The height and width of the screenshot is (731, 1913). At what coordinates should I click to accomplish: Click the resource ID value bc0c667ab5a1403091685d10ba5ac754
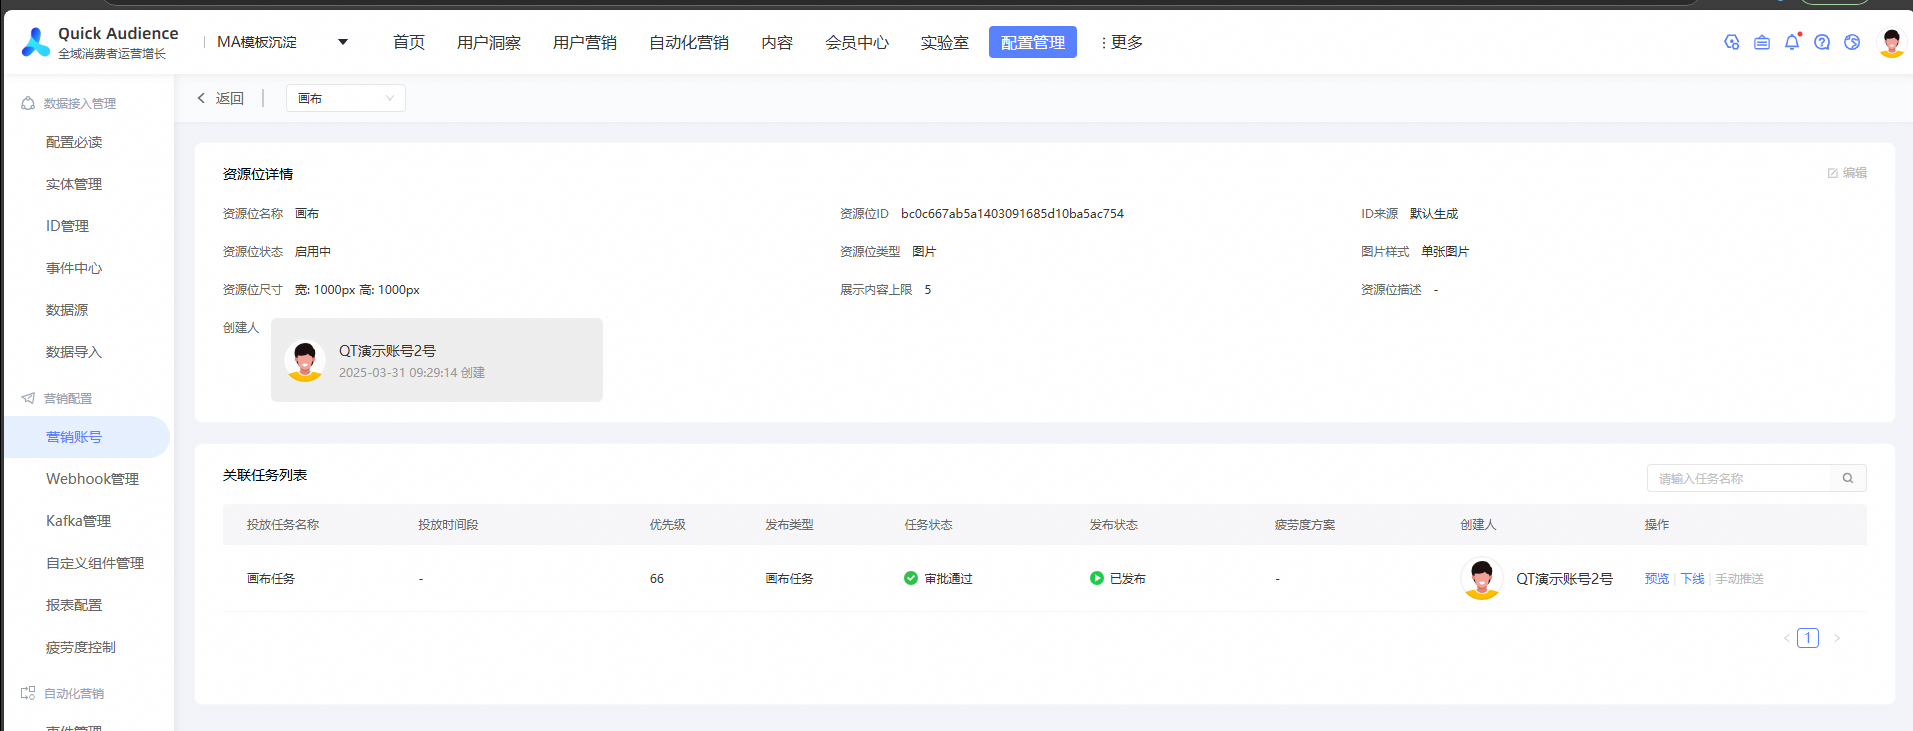pos(1012,214)
